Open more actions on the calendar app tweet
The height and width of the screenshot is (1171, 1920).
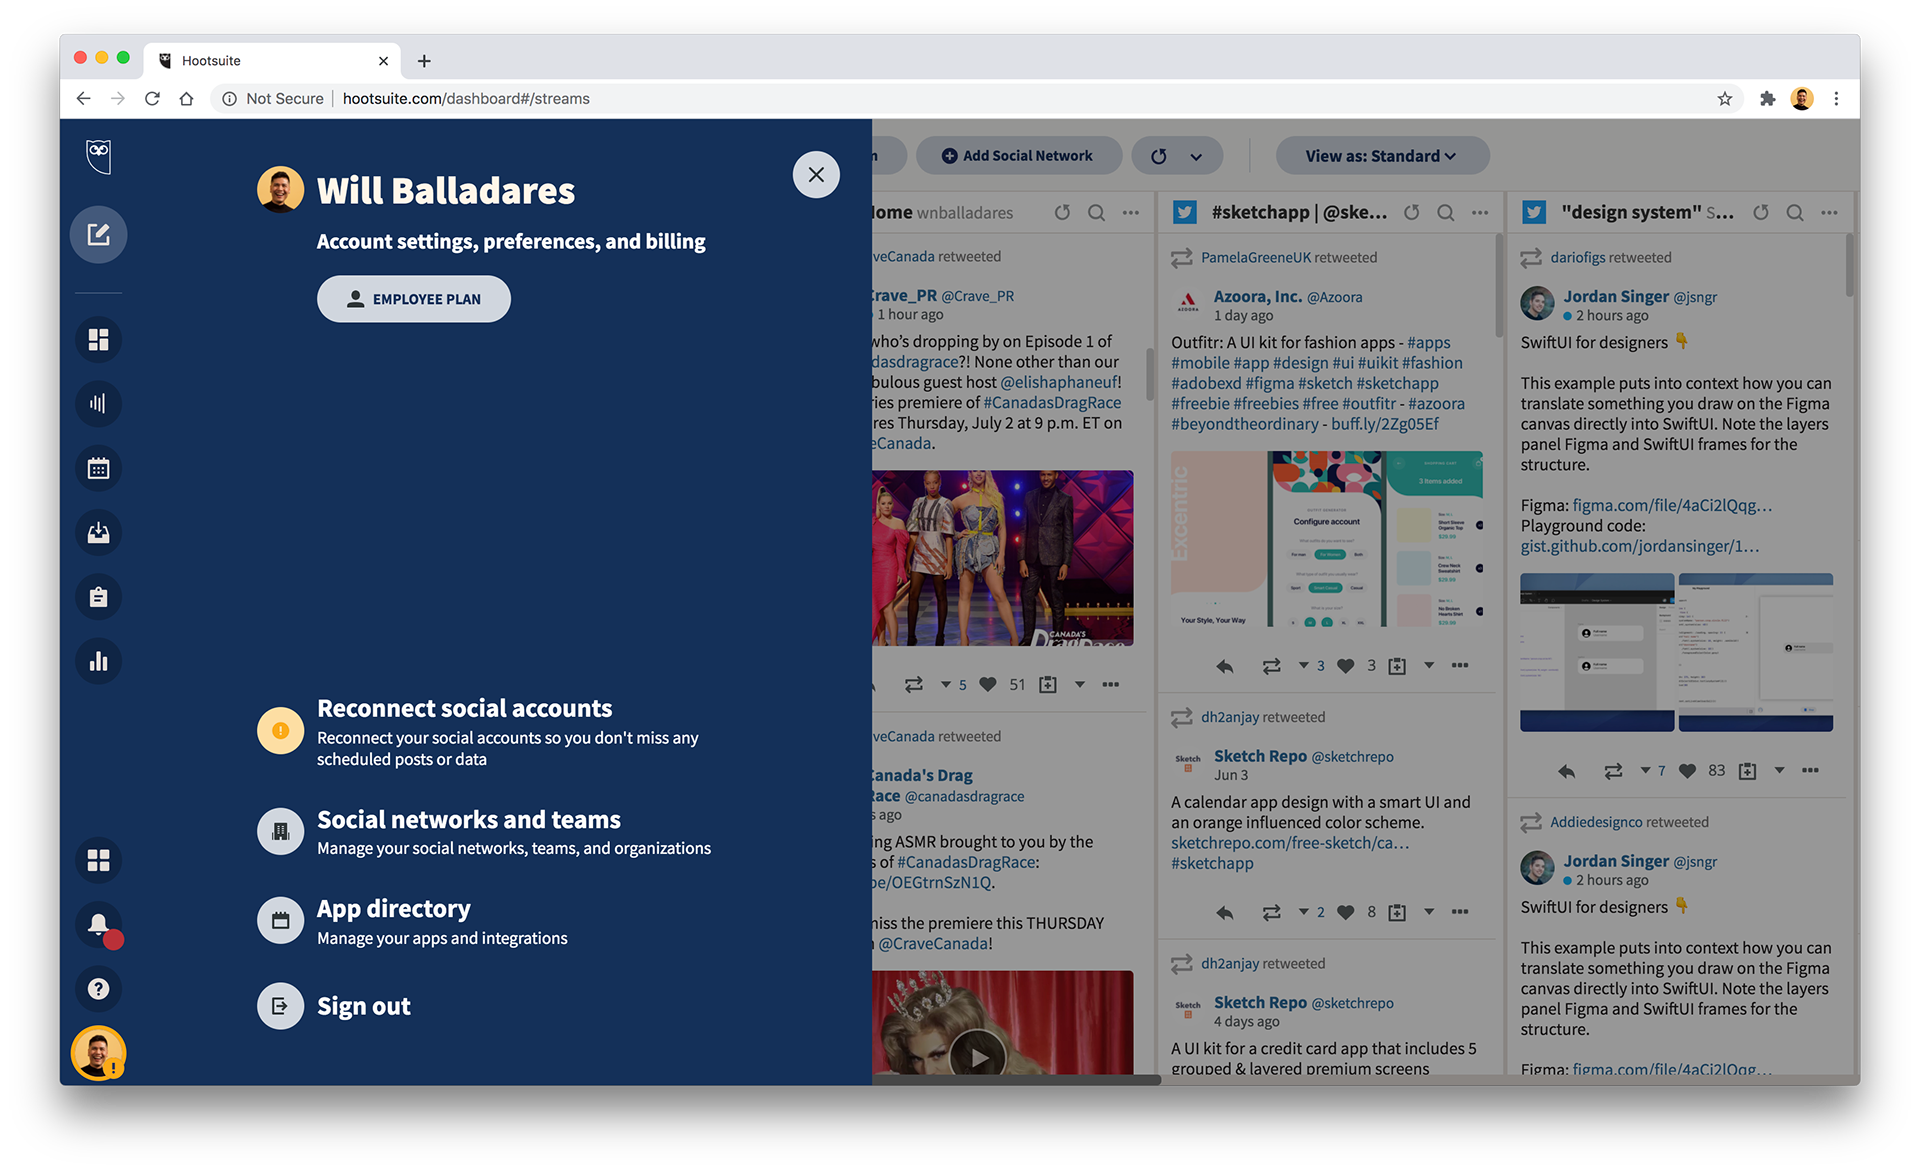point(1460,912)
